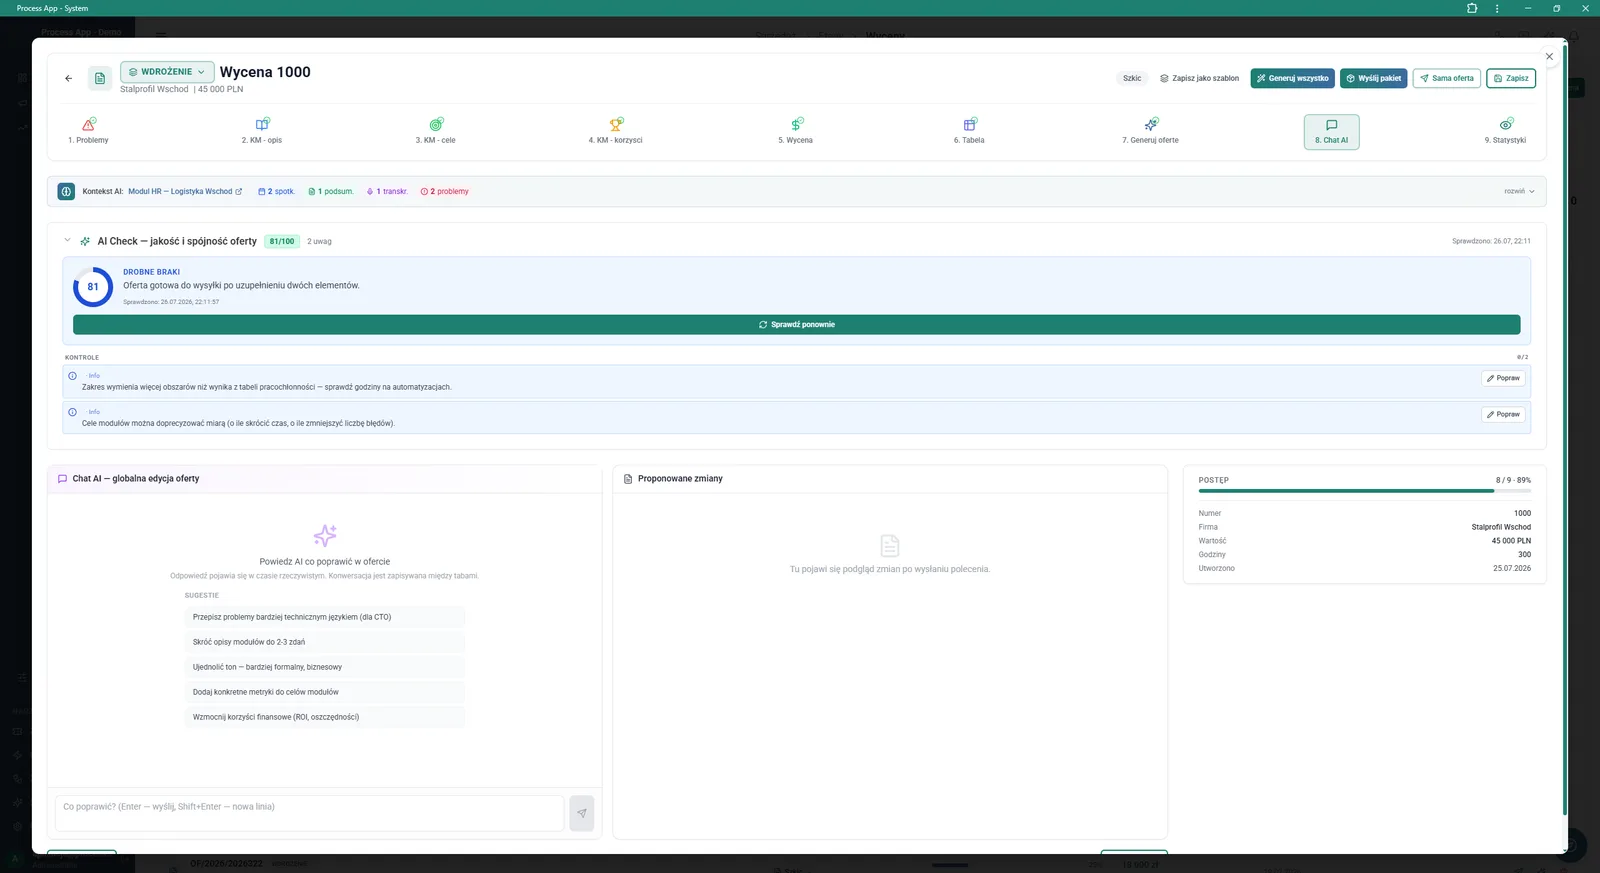
Task: Choose suggestion Skróć opisy modułów do 2-3 zdań
Action: coord(324,642)
